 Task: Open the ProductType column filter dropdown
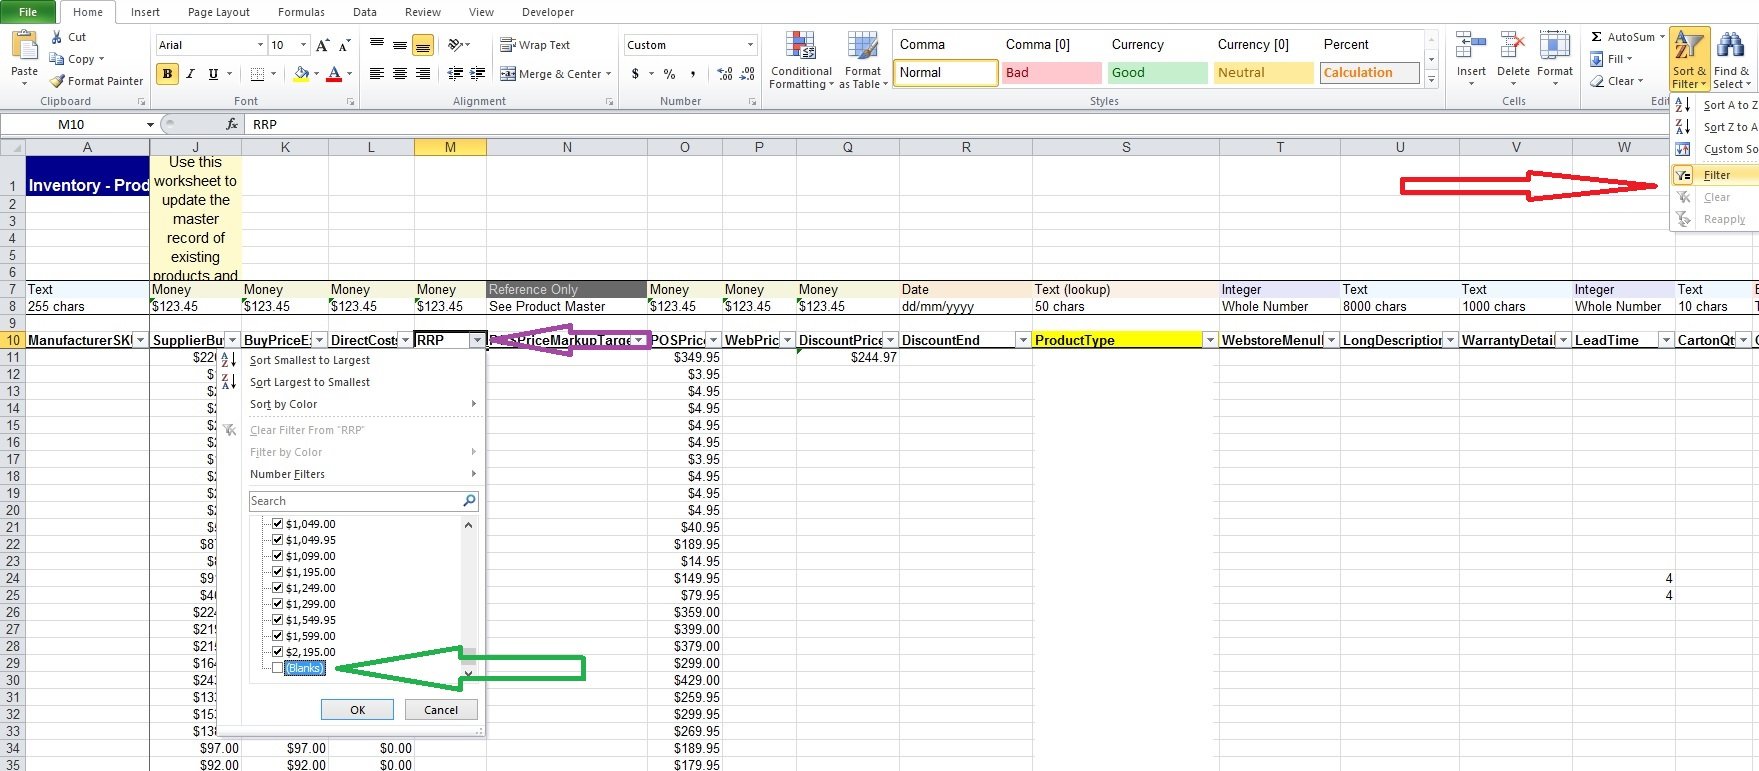[1210, 341]
